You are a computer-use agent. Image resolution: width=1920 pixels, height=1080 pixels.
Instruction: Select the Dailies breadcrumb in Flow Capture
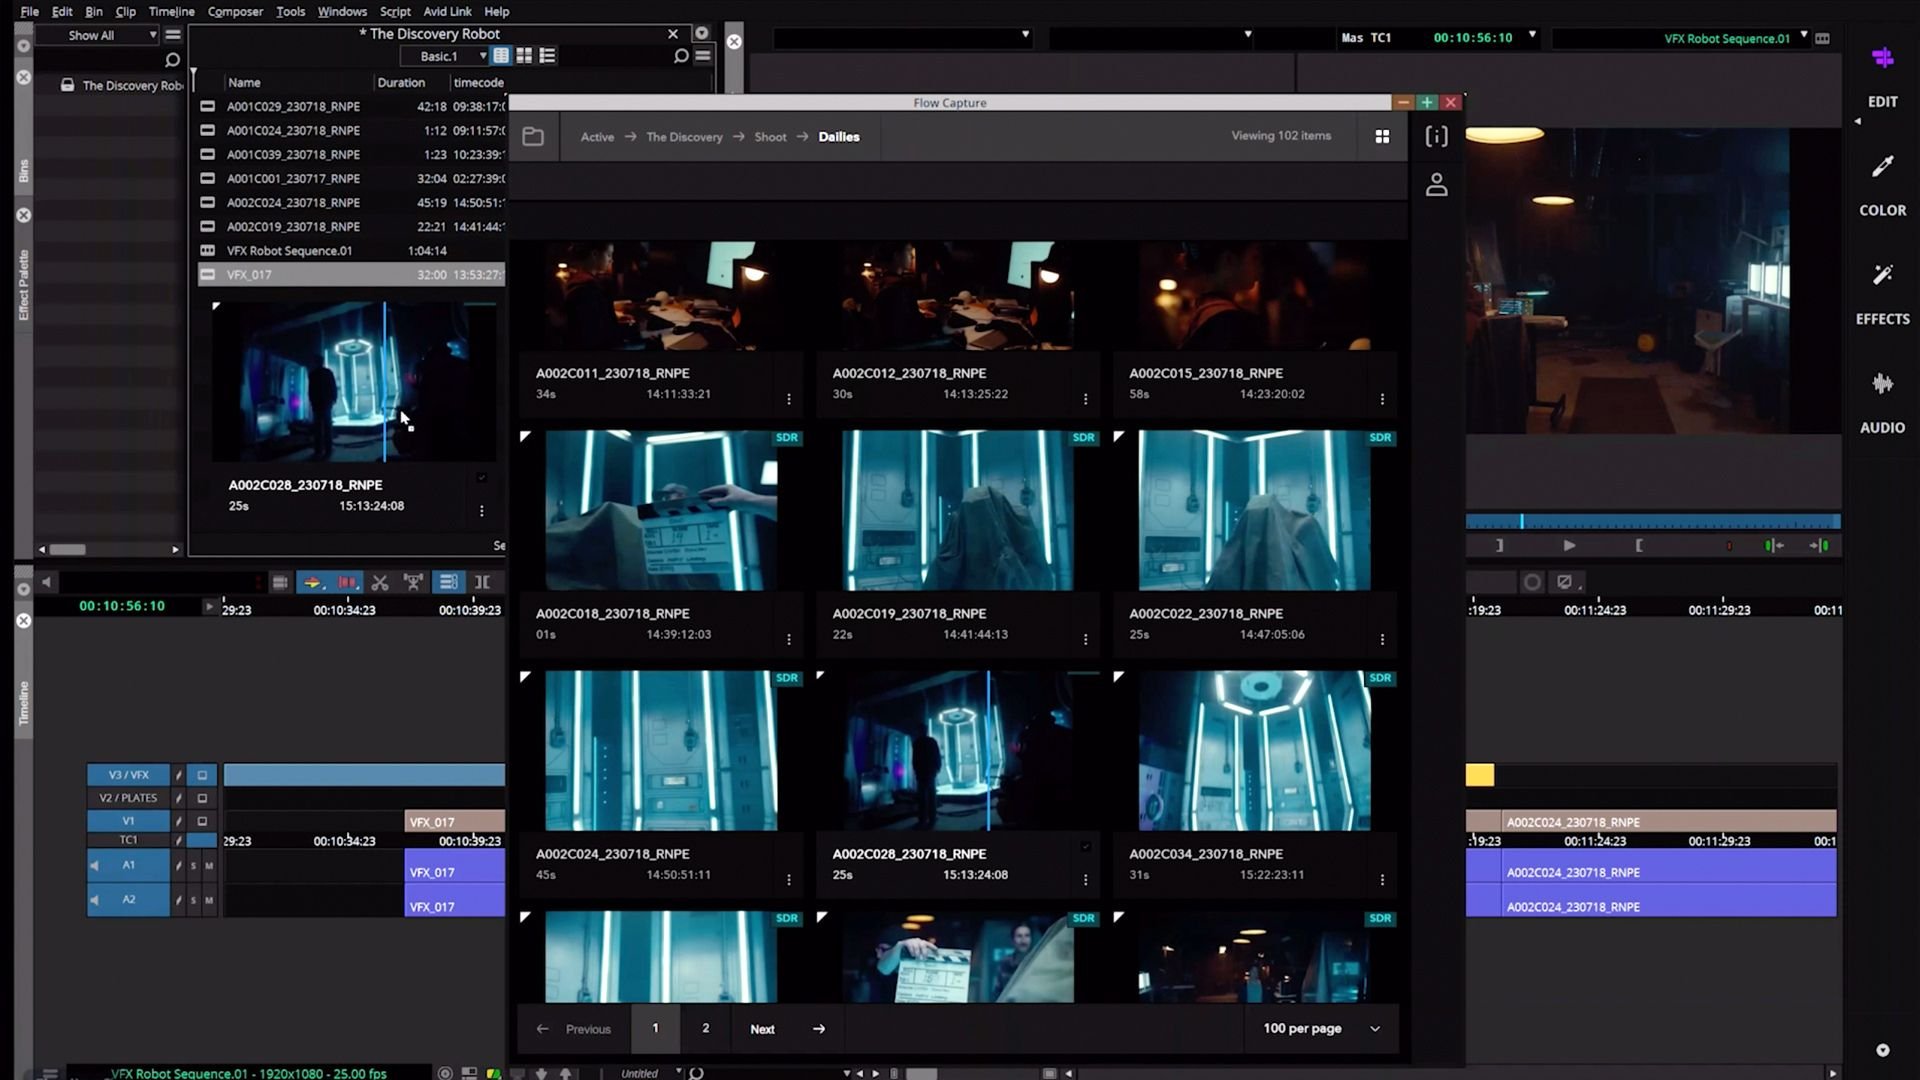(x=839, y=136)
